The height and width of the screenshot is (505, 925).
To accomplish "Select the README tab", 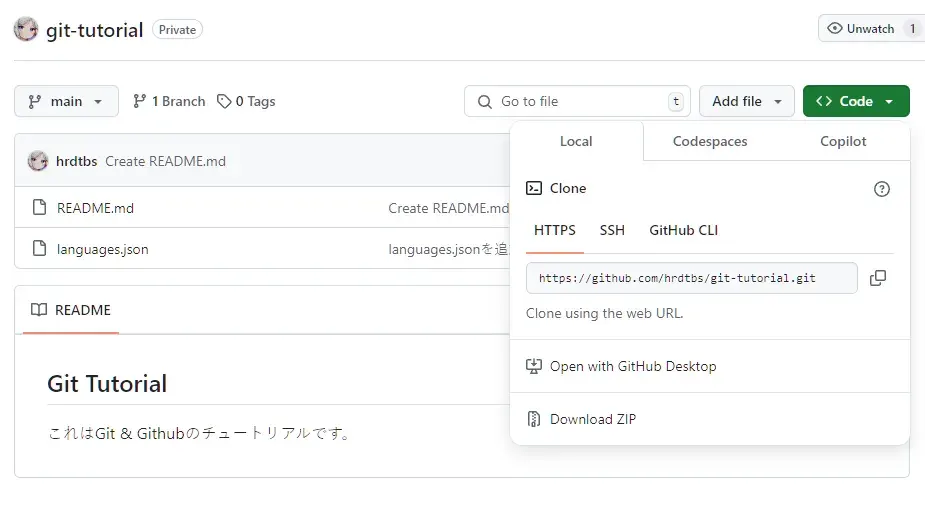I will (71, 310).
